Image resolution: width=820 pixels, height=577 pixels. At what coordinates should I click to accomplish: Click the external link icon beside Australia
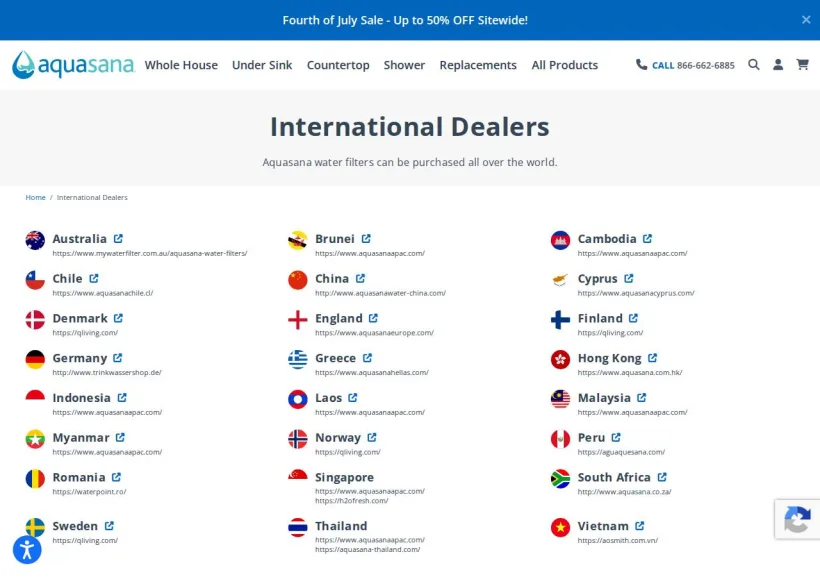[118, 239]
